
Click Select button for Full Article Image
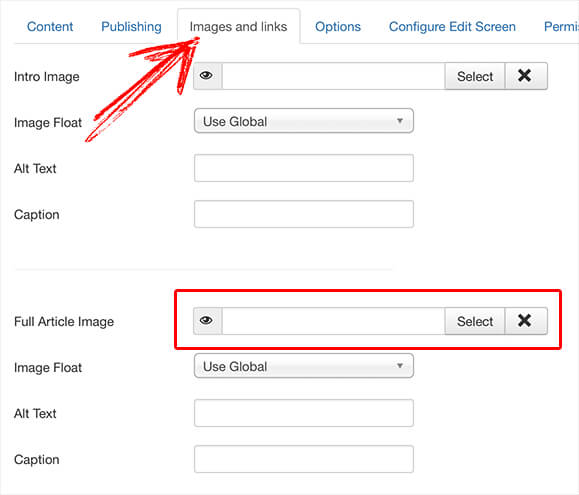point(475,321)
